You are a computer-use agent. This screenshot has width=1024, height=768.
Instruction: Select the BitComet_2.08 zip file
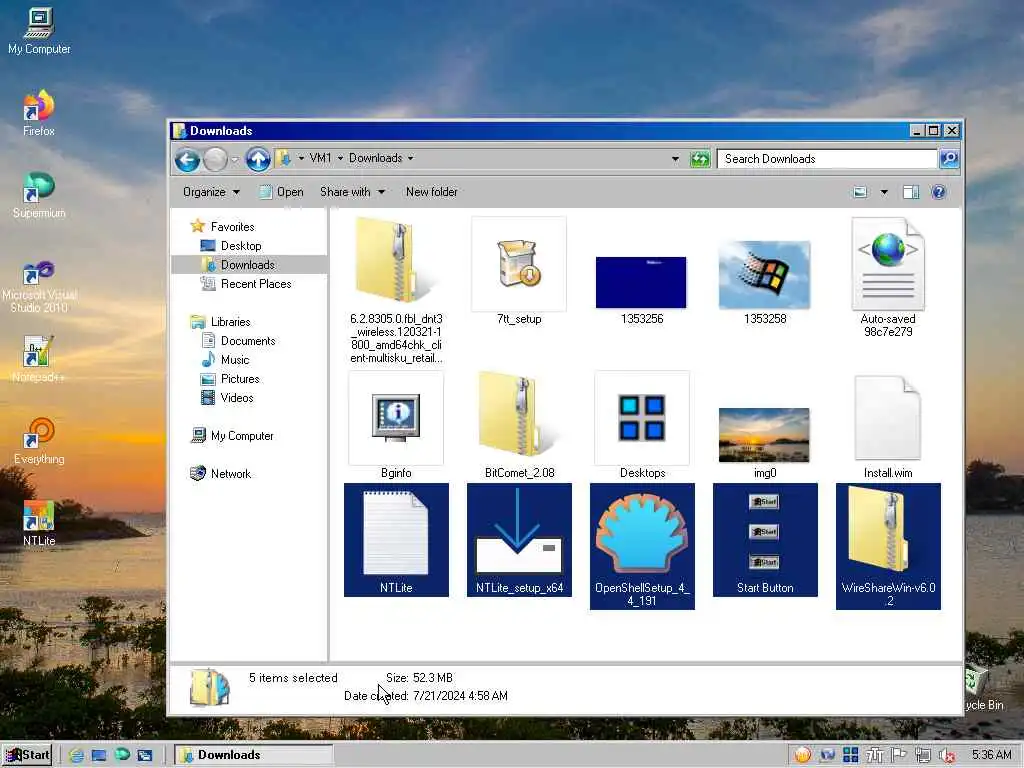[519, 425]
